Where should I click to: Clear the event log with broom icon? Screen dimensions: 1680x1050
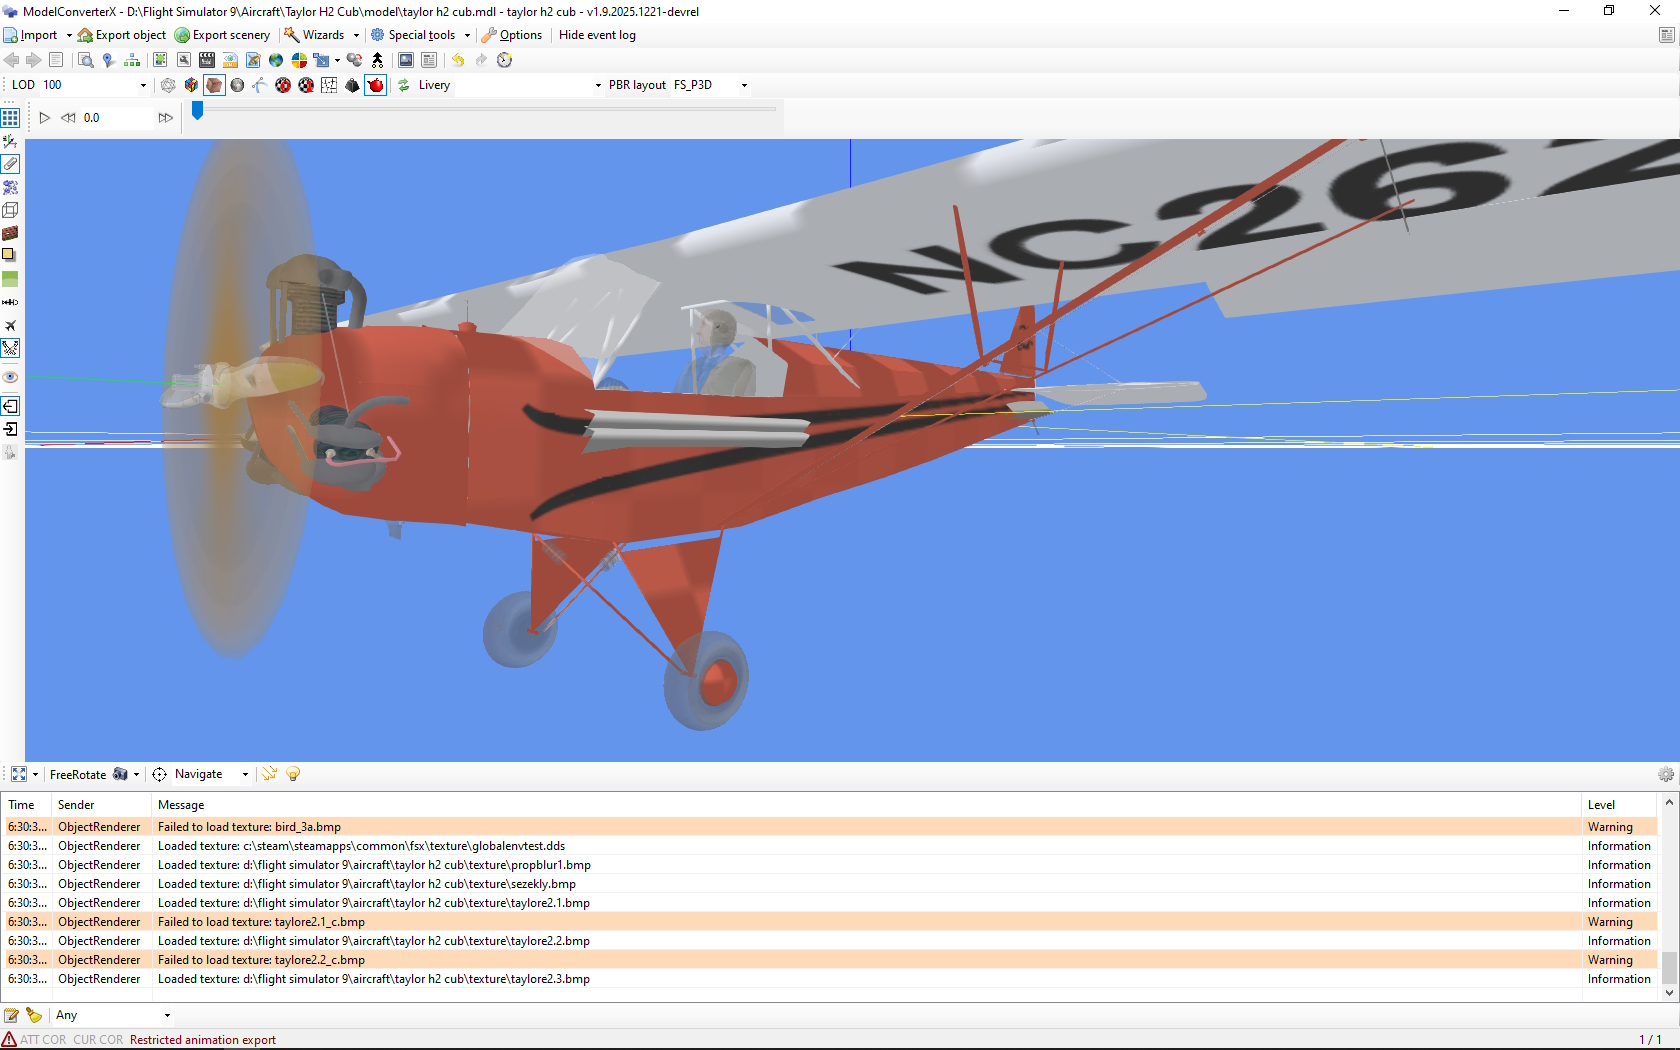34,1015
